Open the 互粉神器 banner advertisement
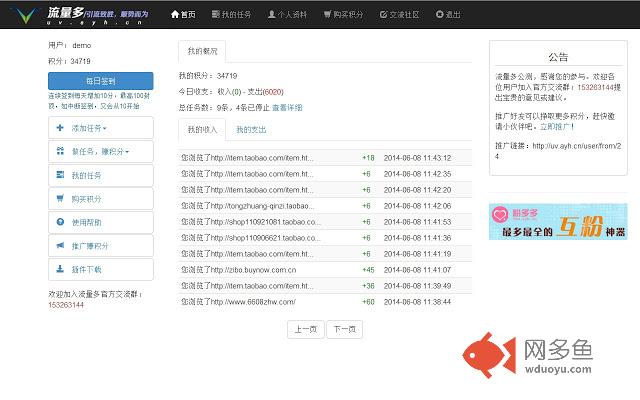 click(x=558, y=222)
